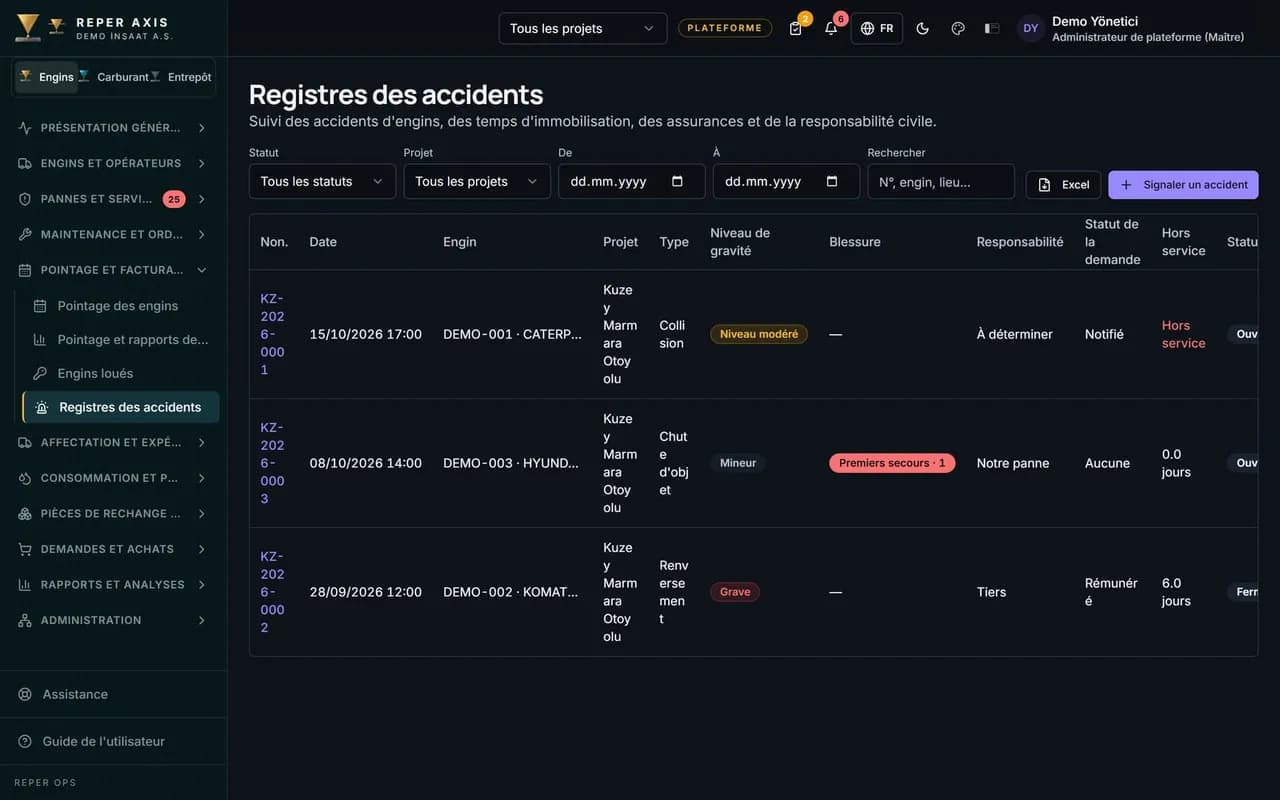Focus the Rechercher search field

(941, 181)
